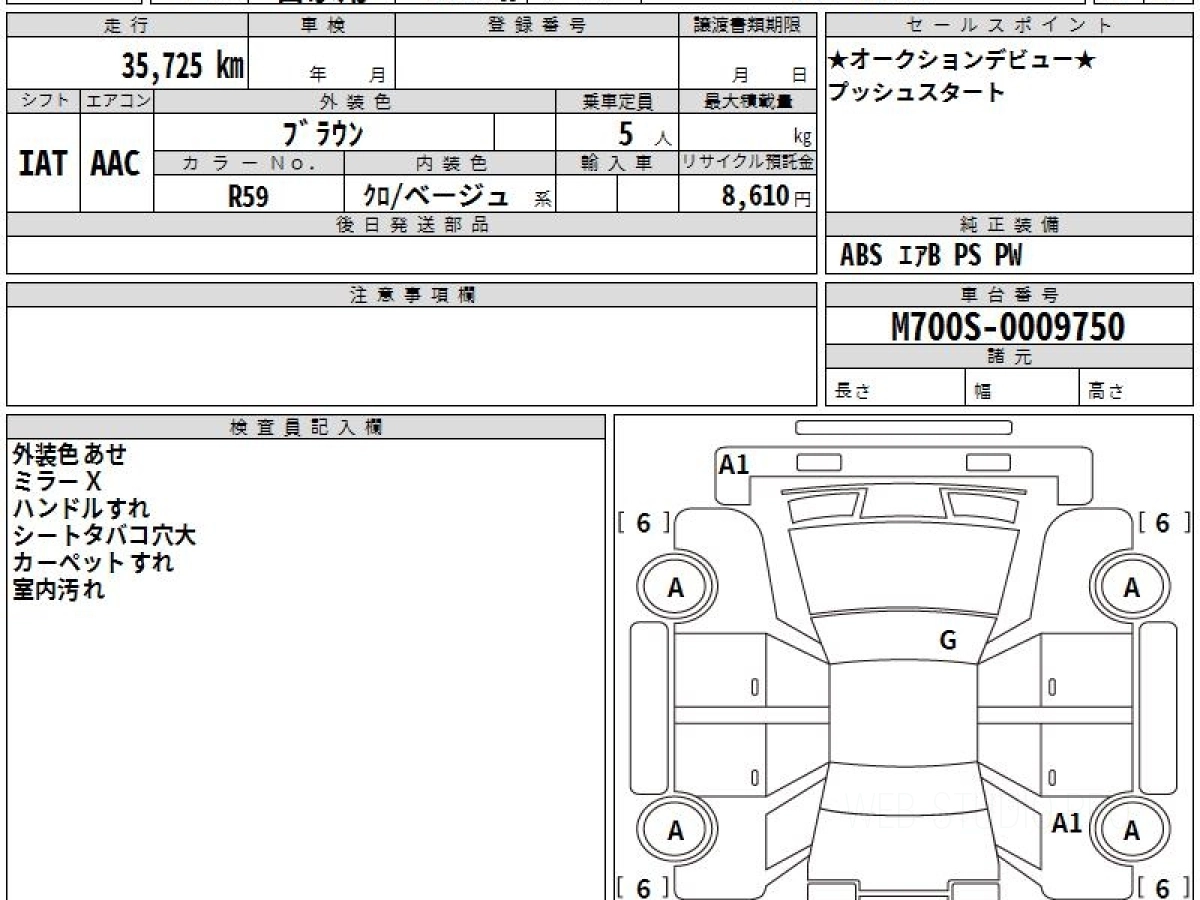This screenshot has width=1200, height=900.
Task: Click the 高さ dimension cell
Action: 1137,389
